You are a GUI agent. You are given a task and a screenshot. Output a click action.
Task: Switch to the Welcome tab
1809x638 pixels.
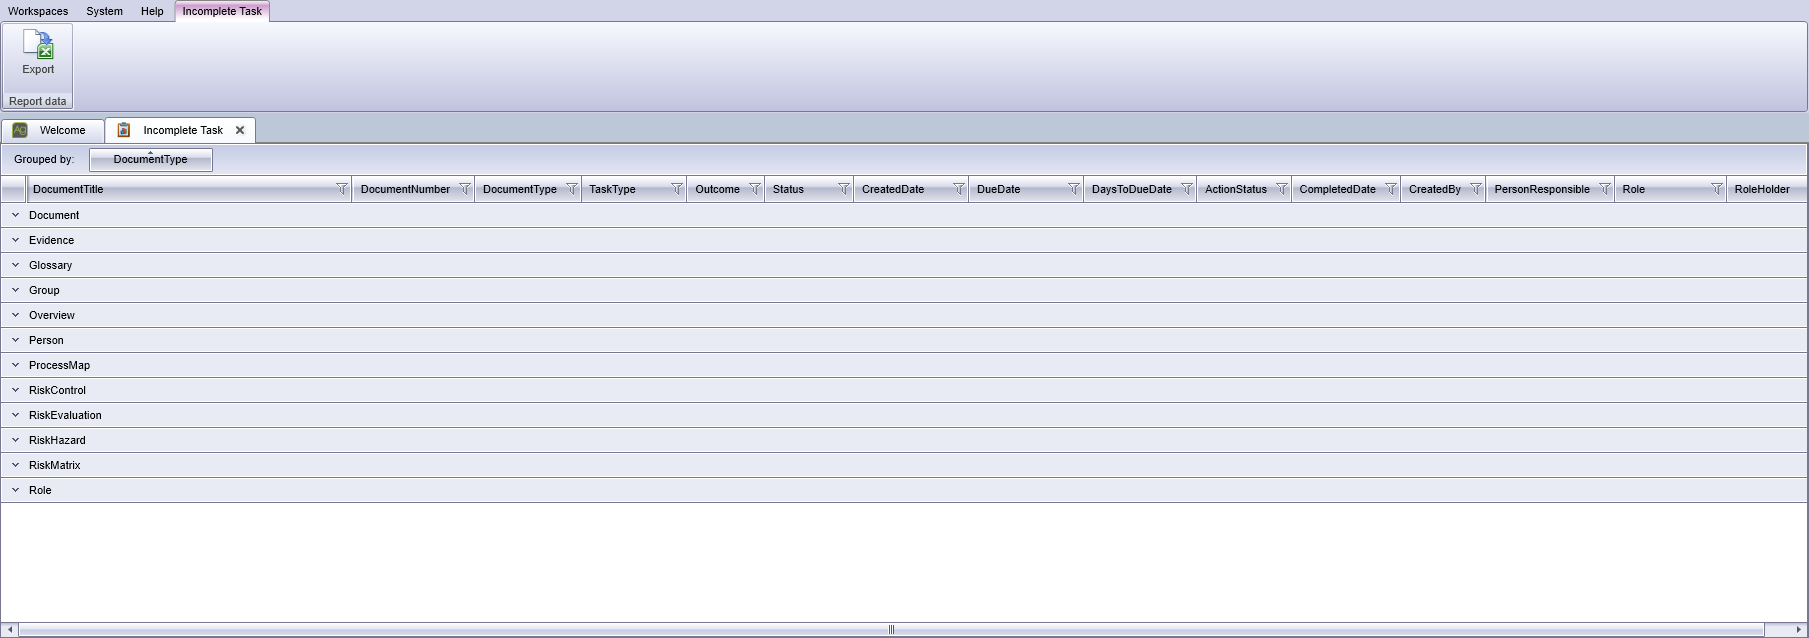(x=52, y=130)
